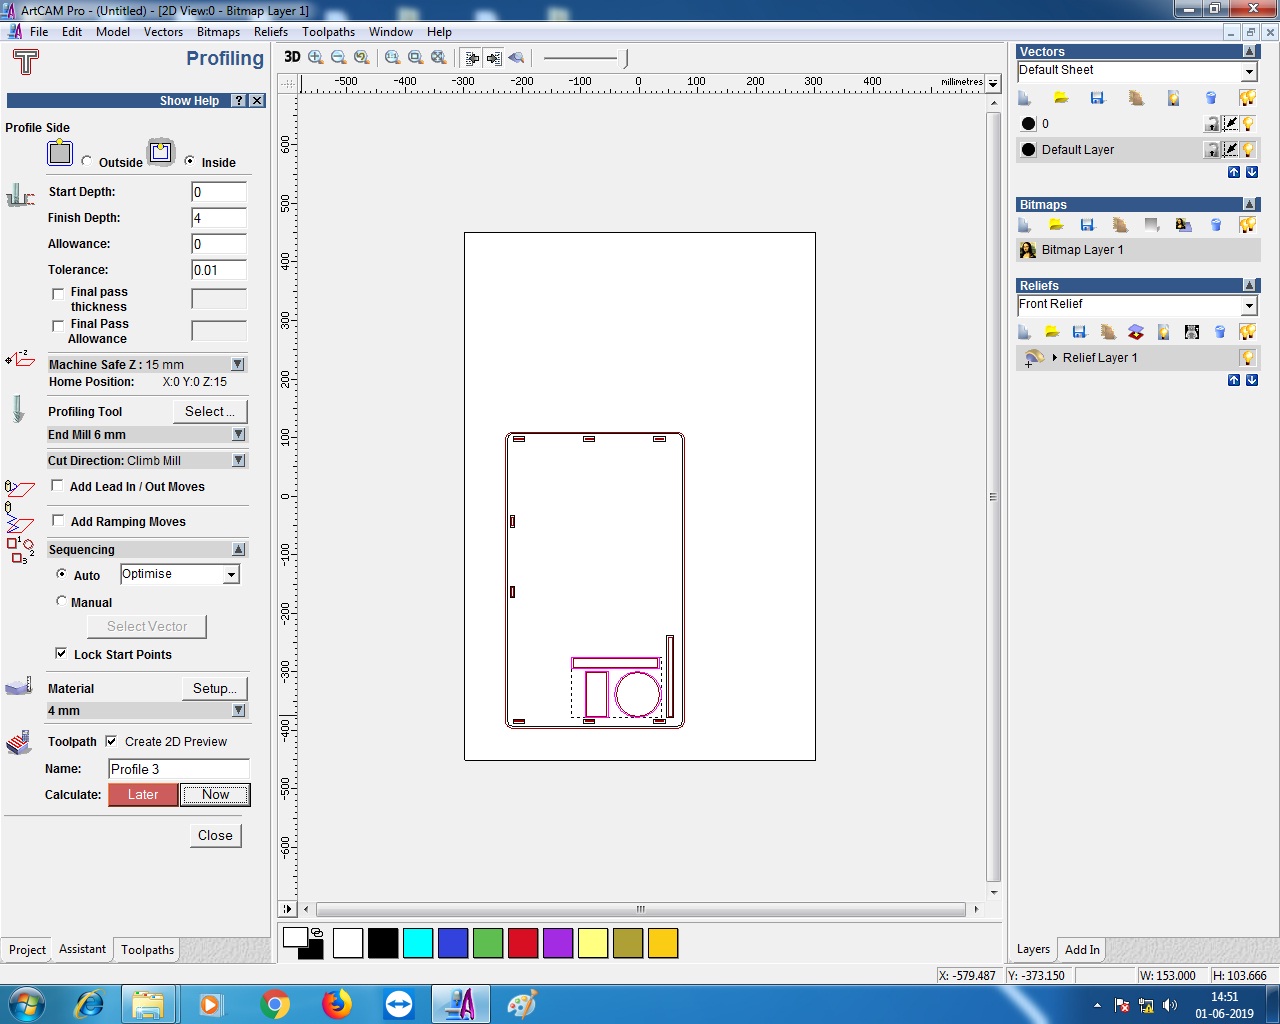This screenshot has height=1024, width=1280.
Task: Check Add Lead In / Out Moves
Action: 58,486
